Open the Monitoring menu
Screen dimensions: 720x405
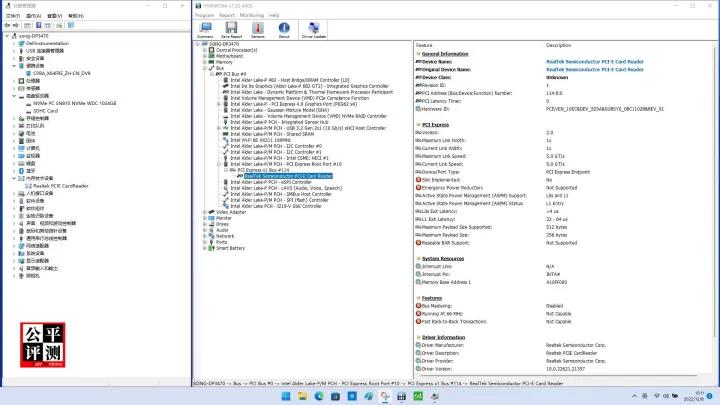pos(254,16)
